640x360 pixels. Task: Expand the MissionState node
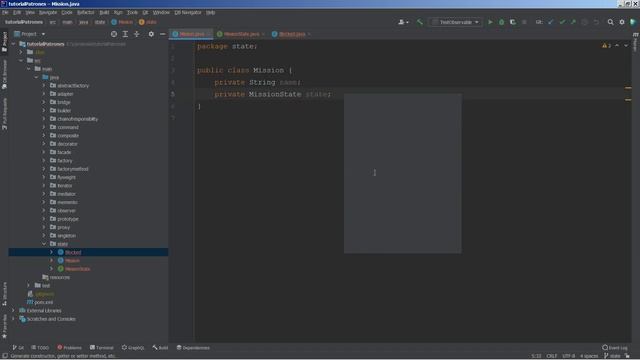tap(51, 269)
